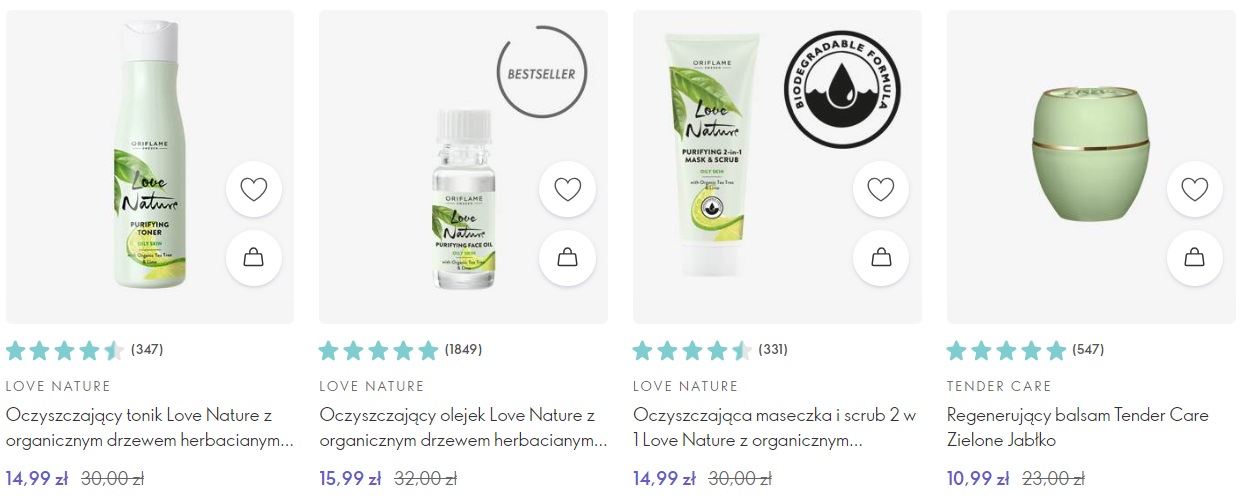Heart the 2-in-1 mask and scrub
1246x502 pixels.
pyautogui.click(x=881, y=190)
